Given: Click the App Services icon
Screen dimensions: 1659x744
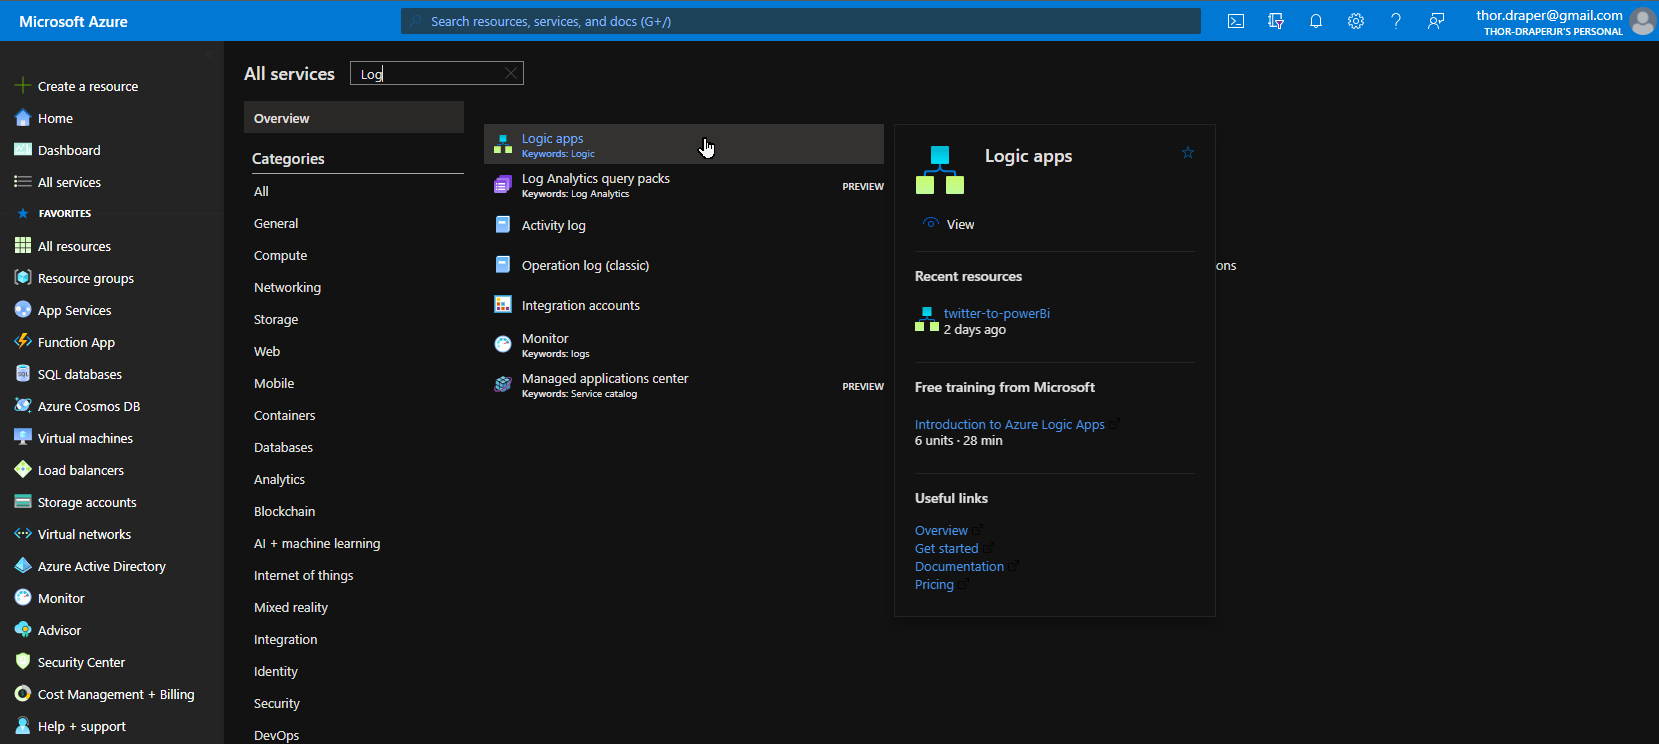Looking at the screenshot, I should (23, 310).
